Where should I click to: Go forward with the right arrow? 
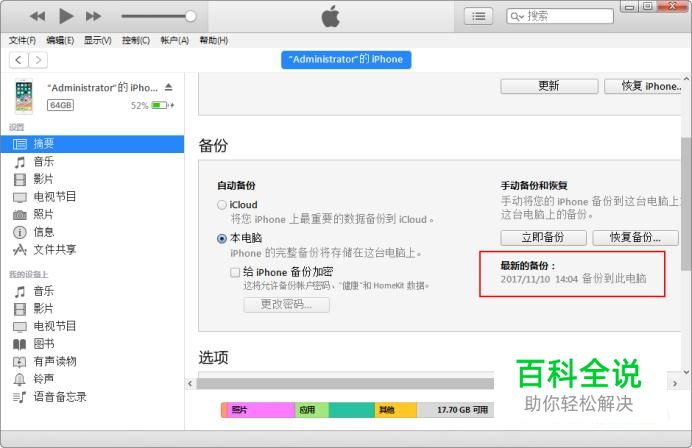38,60
